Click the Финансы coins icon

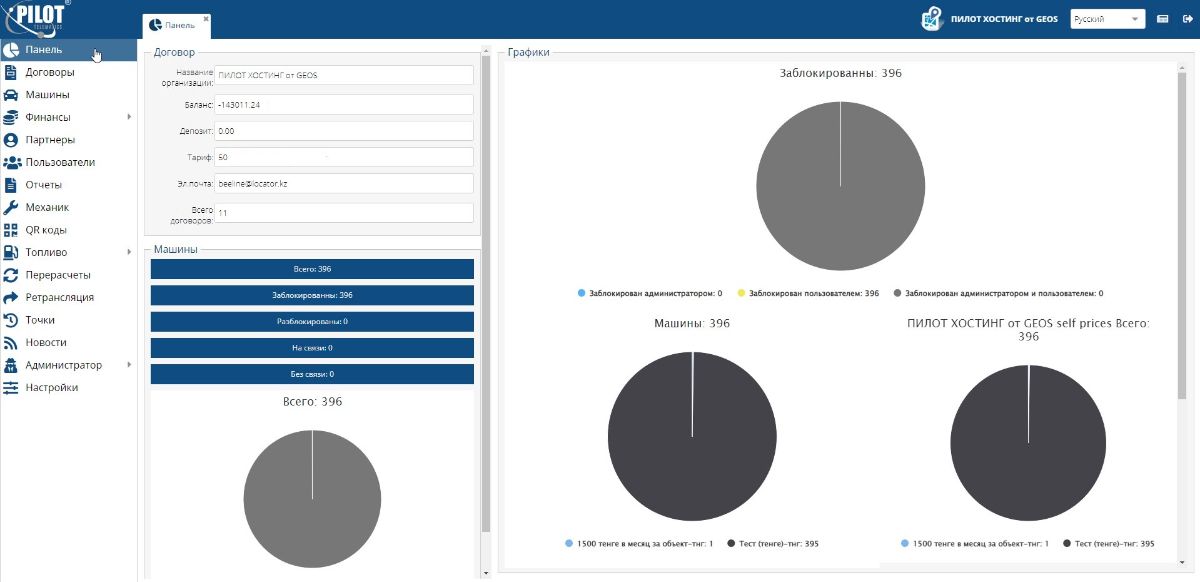pos(11,117)
